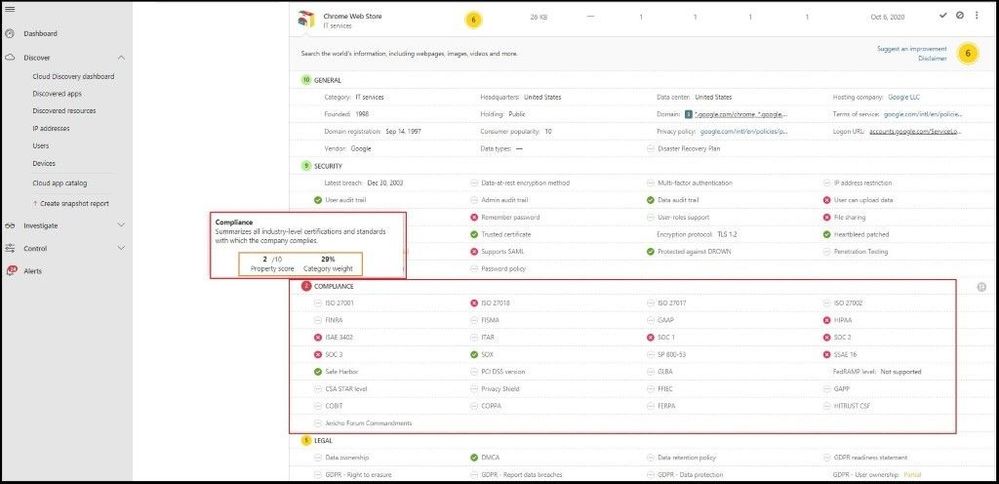
Task: Click the Security score 9 badge
Action: [x=306, y=166]
